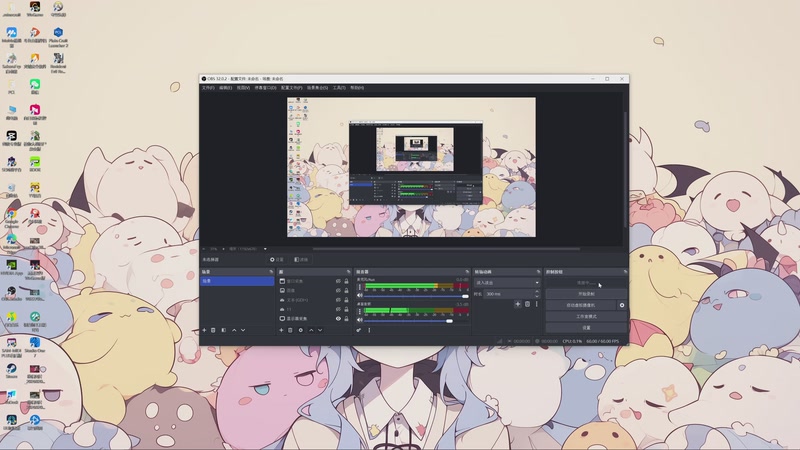Open Google Chrome desktop icon
This screenshot has height=450, width=800.
click(x=11, y=218)
